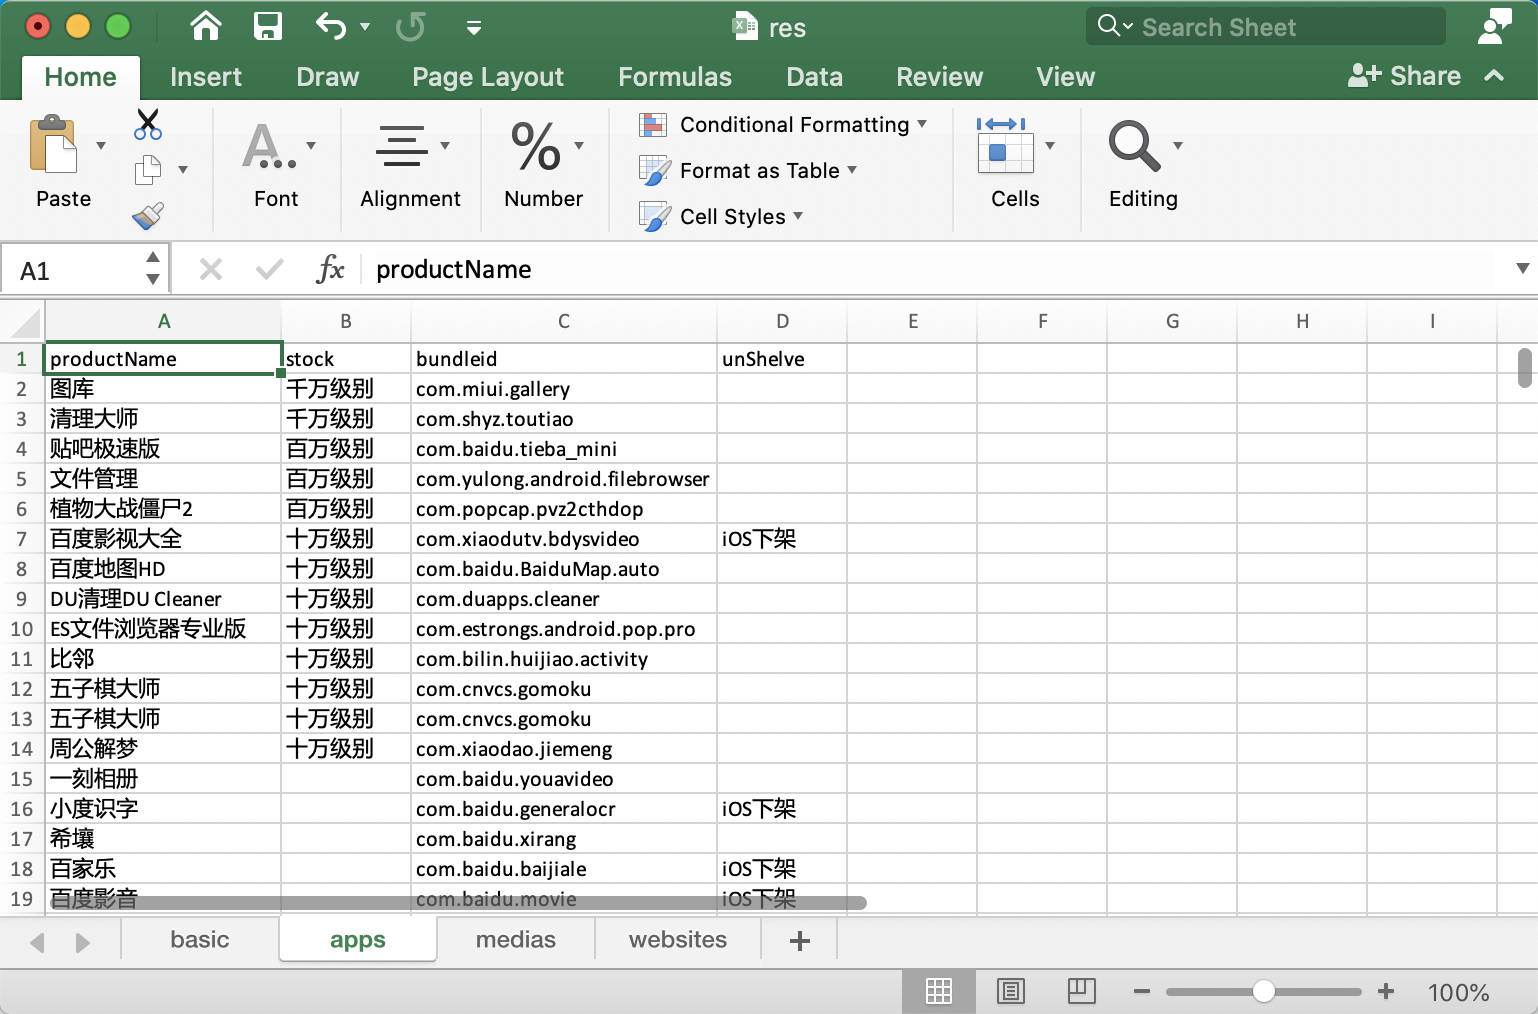Click the horizontal scrollbar thumb
This screenshot has width=1538, height=1014.
pos(458,903)
